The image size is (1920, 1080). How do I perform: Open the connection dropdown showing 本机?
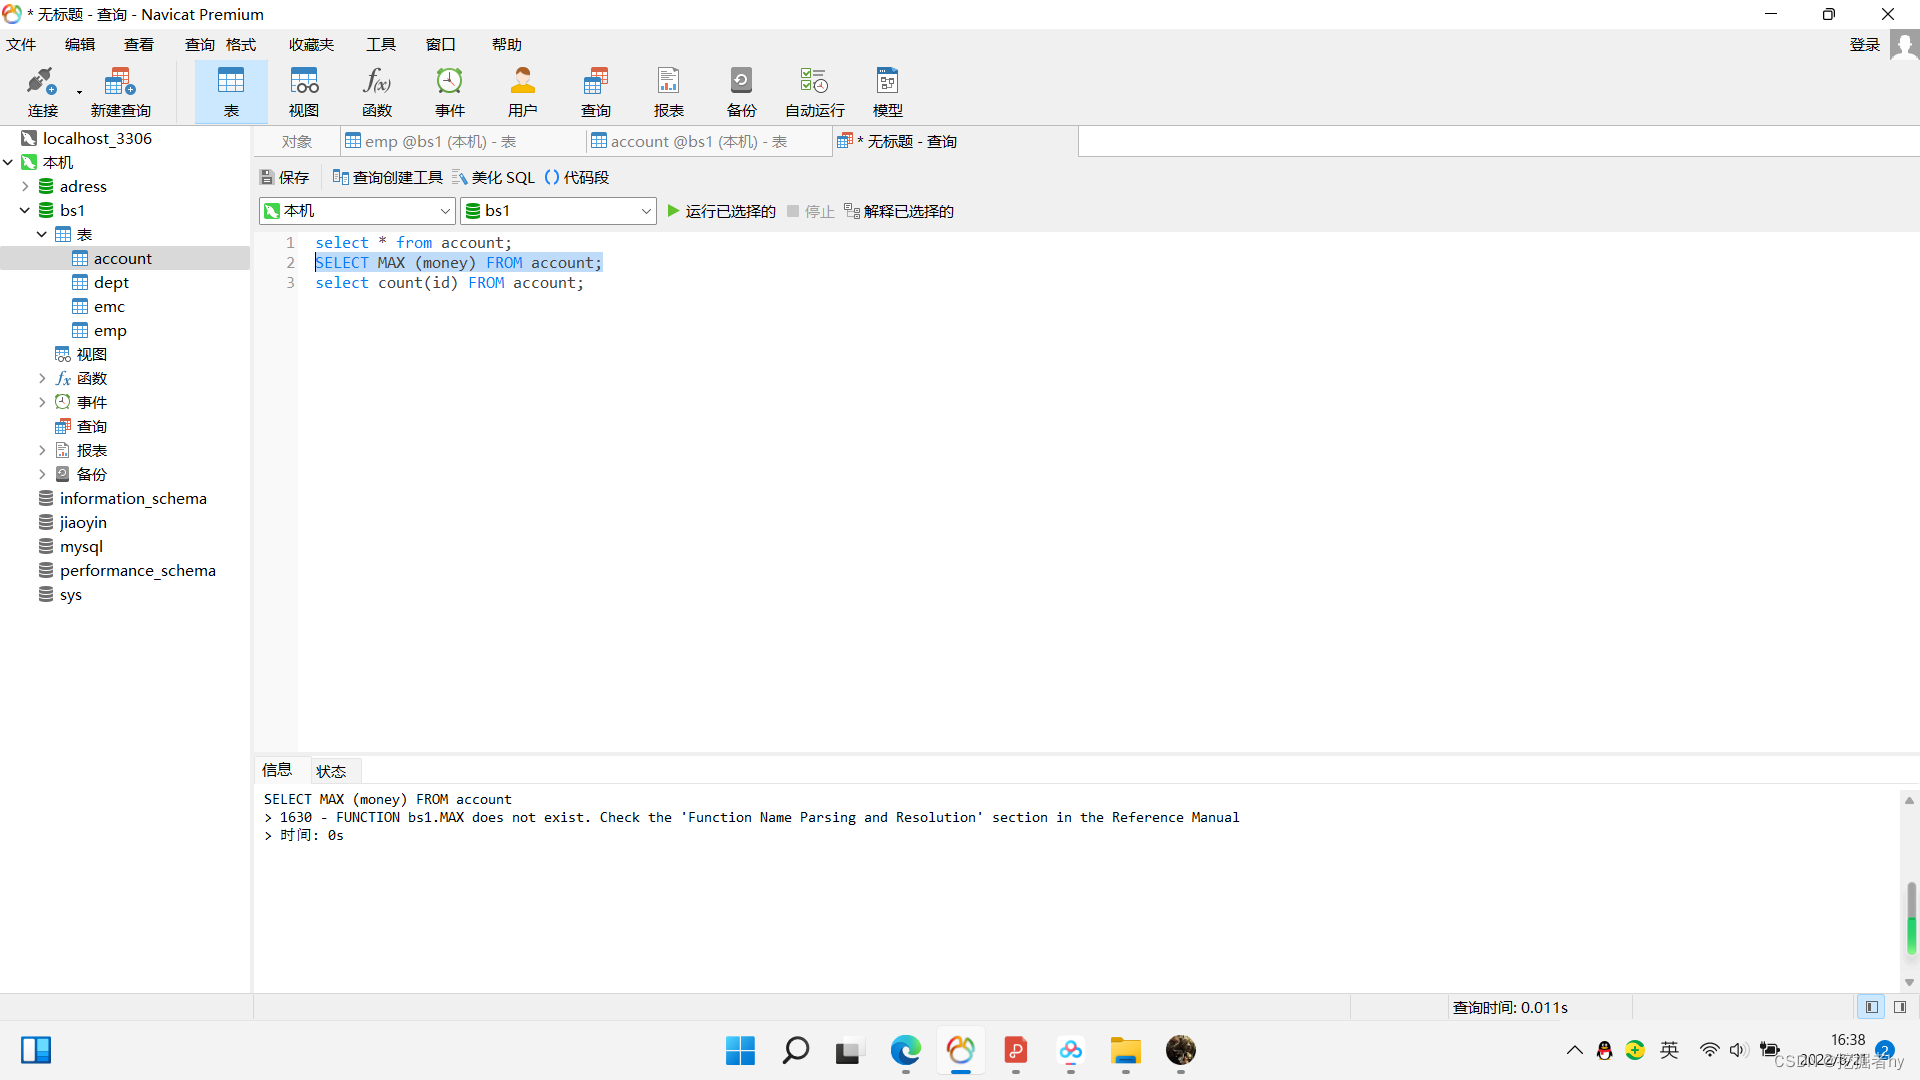pyautogui.click(x=357, y=211)
